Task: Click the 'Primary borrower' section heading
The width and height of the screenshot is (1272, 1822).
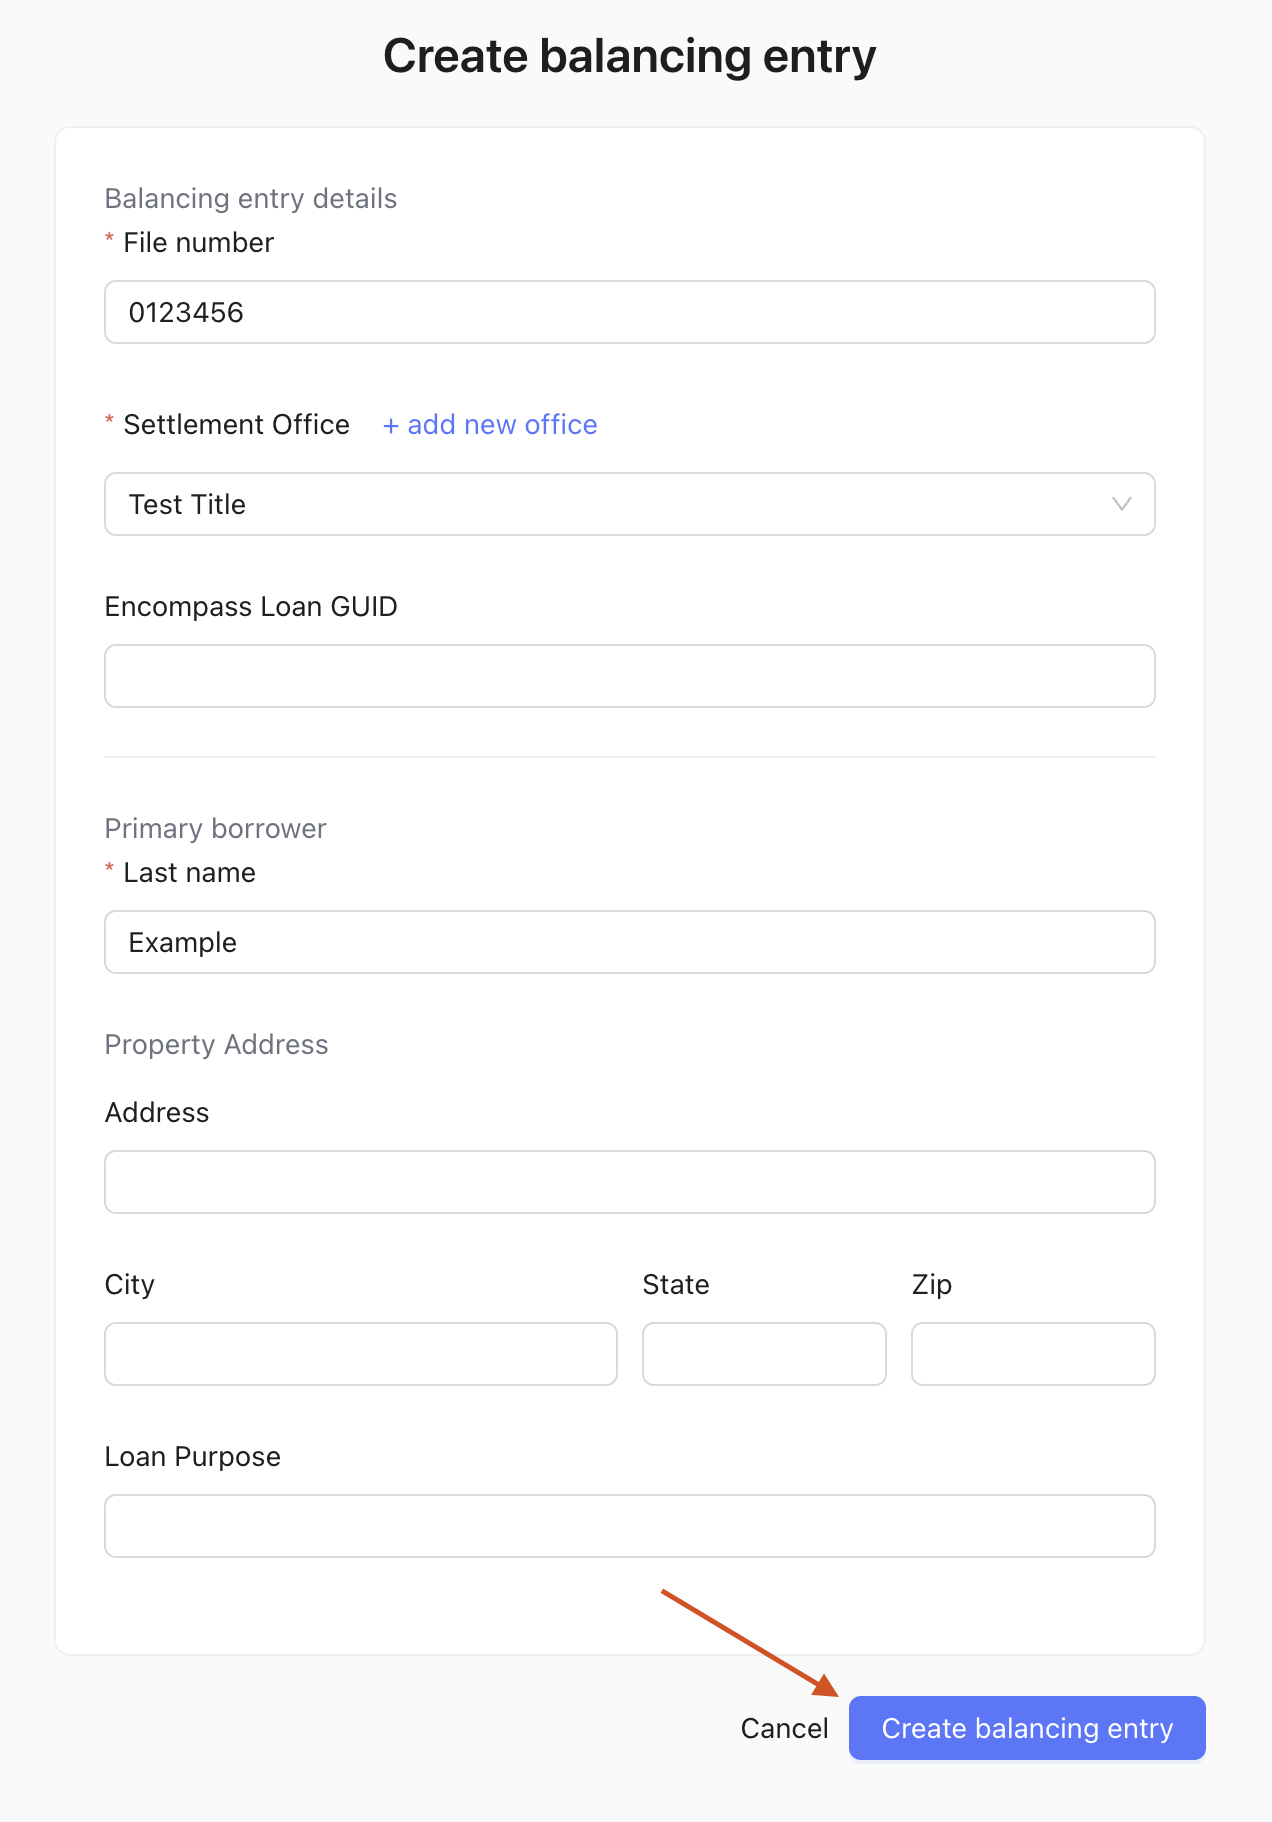Action: point(216,828)
